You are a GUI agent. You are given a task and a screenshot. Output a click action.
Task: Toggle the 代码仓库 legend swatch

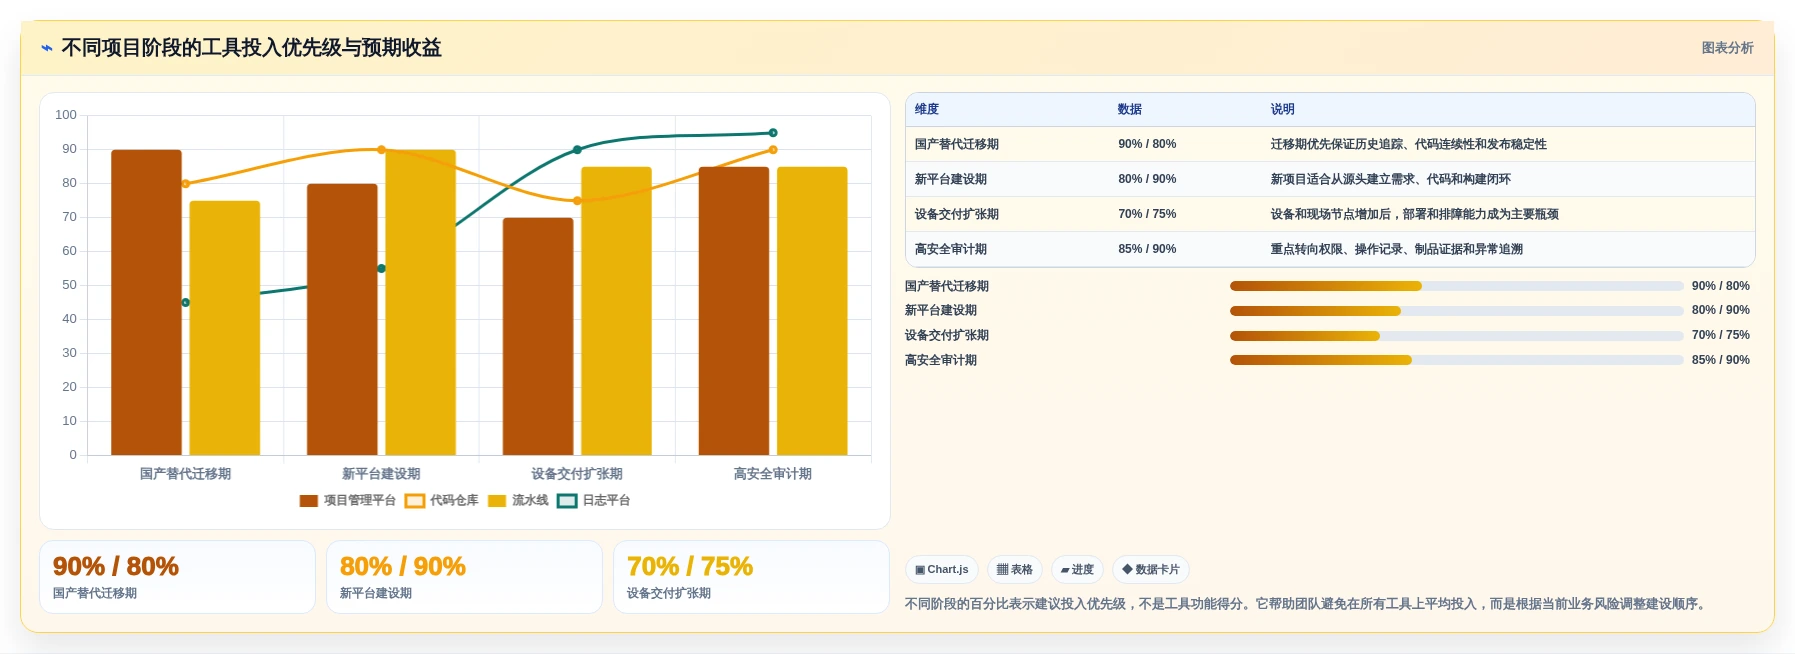pos(415,501)
